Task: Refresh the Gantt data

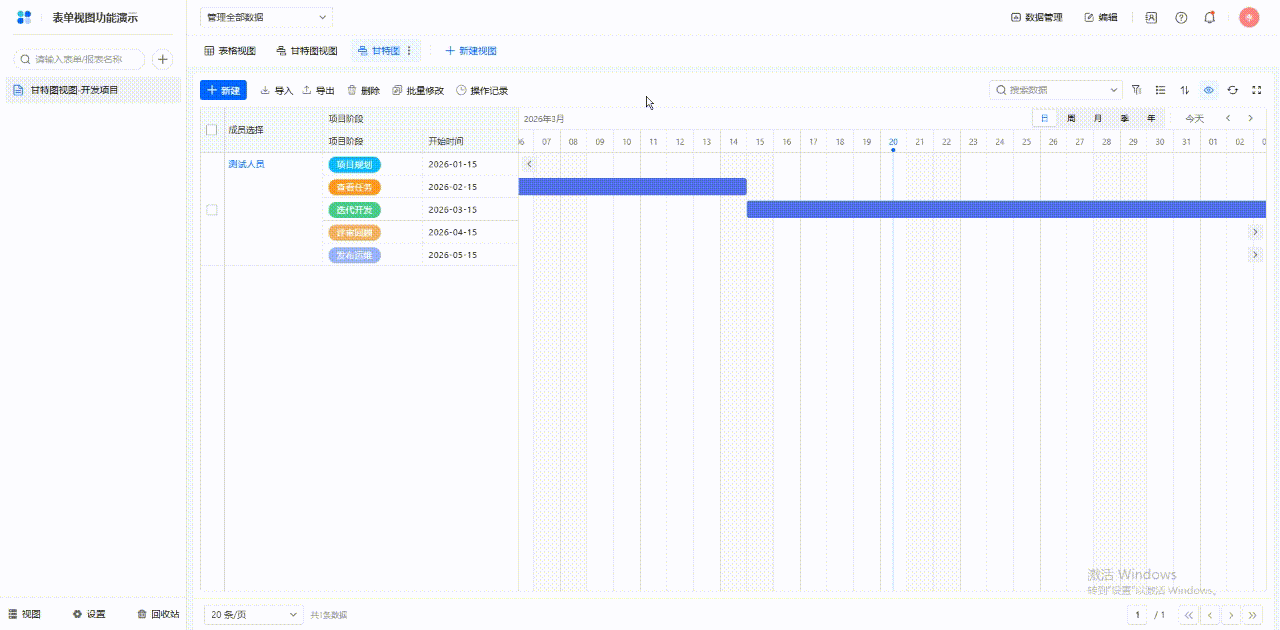Action: click(x=1233, y=90)
